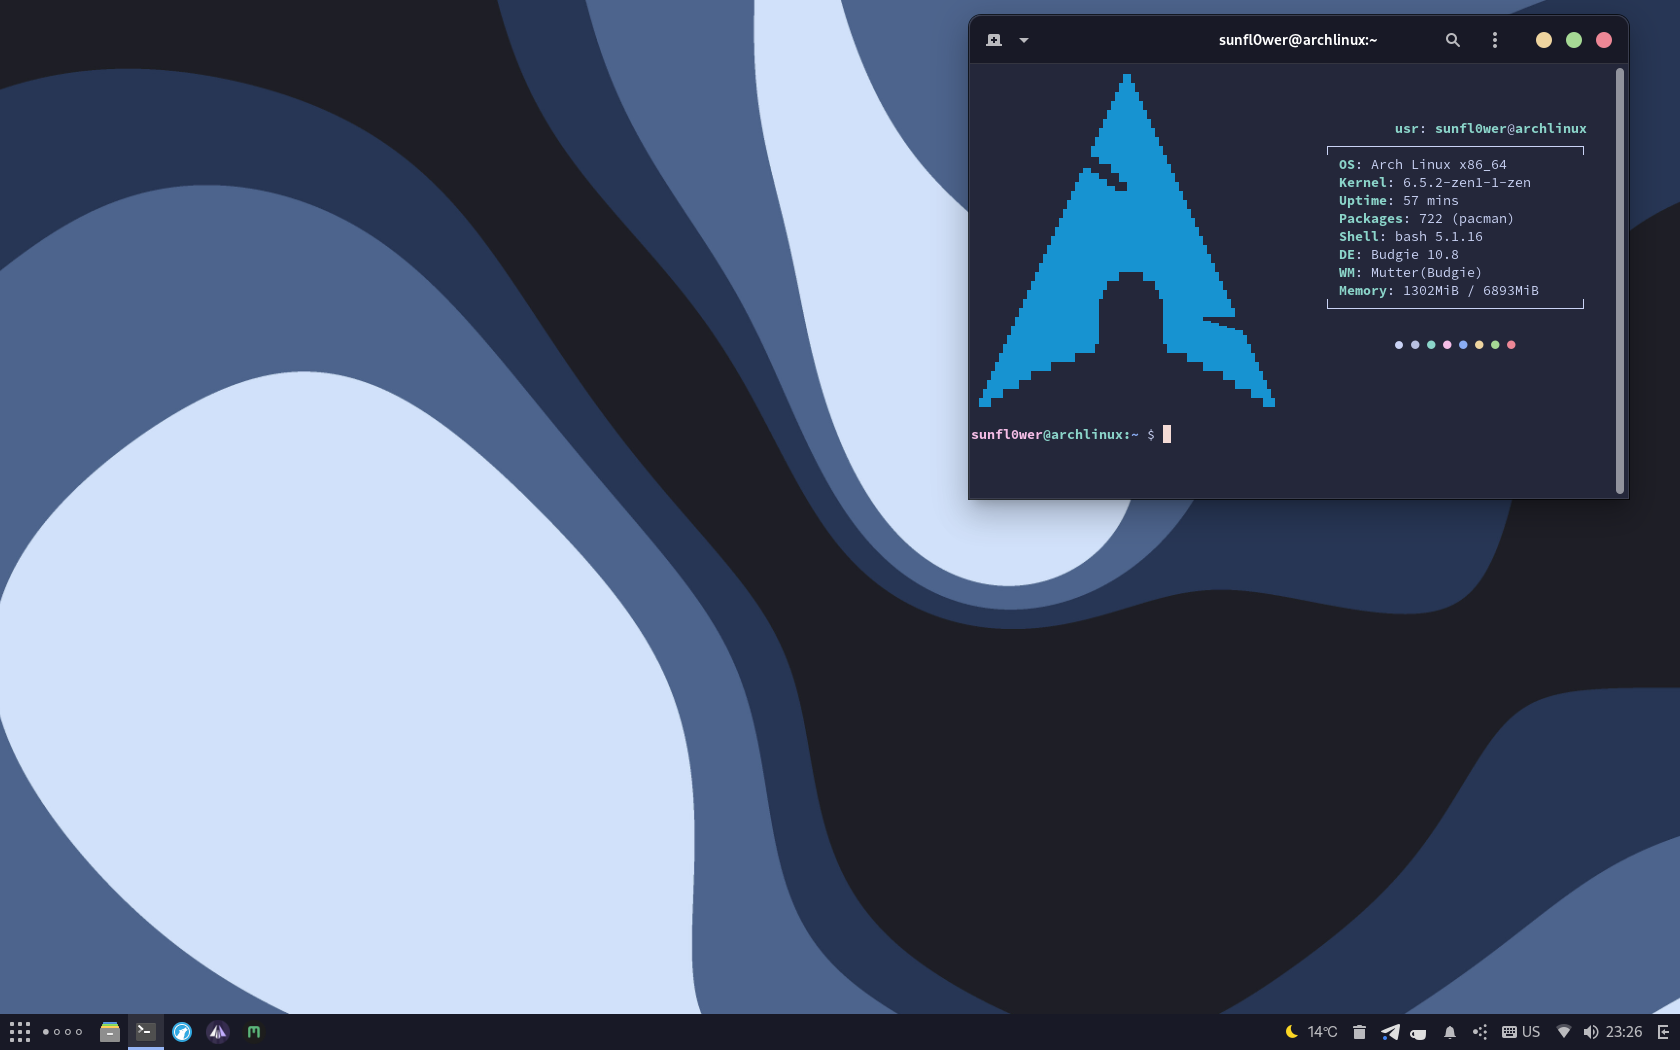Click the 23:26 clock
The height and width of the screenshot is (1050, 1680).
pos(1624,1032)
